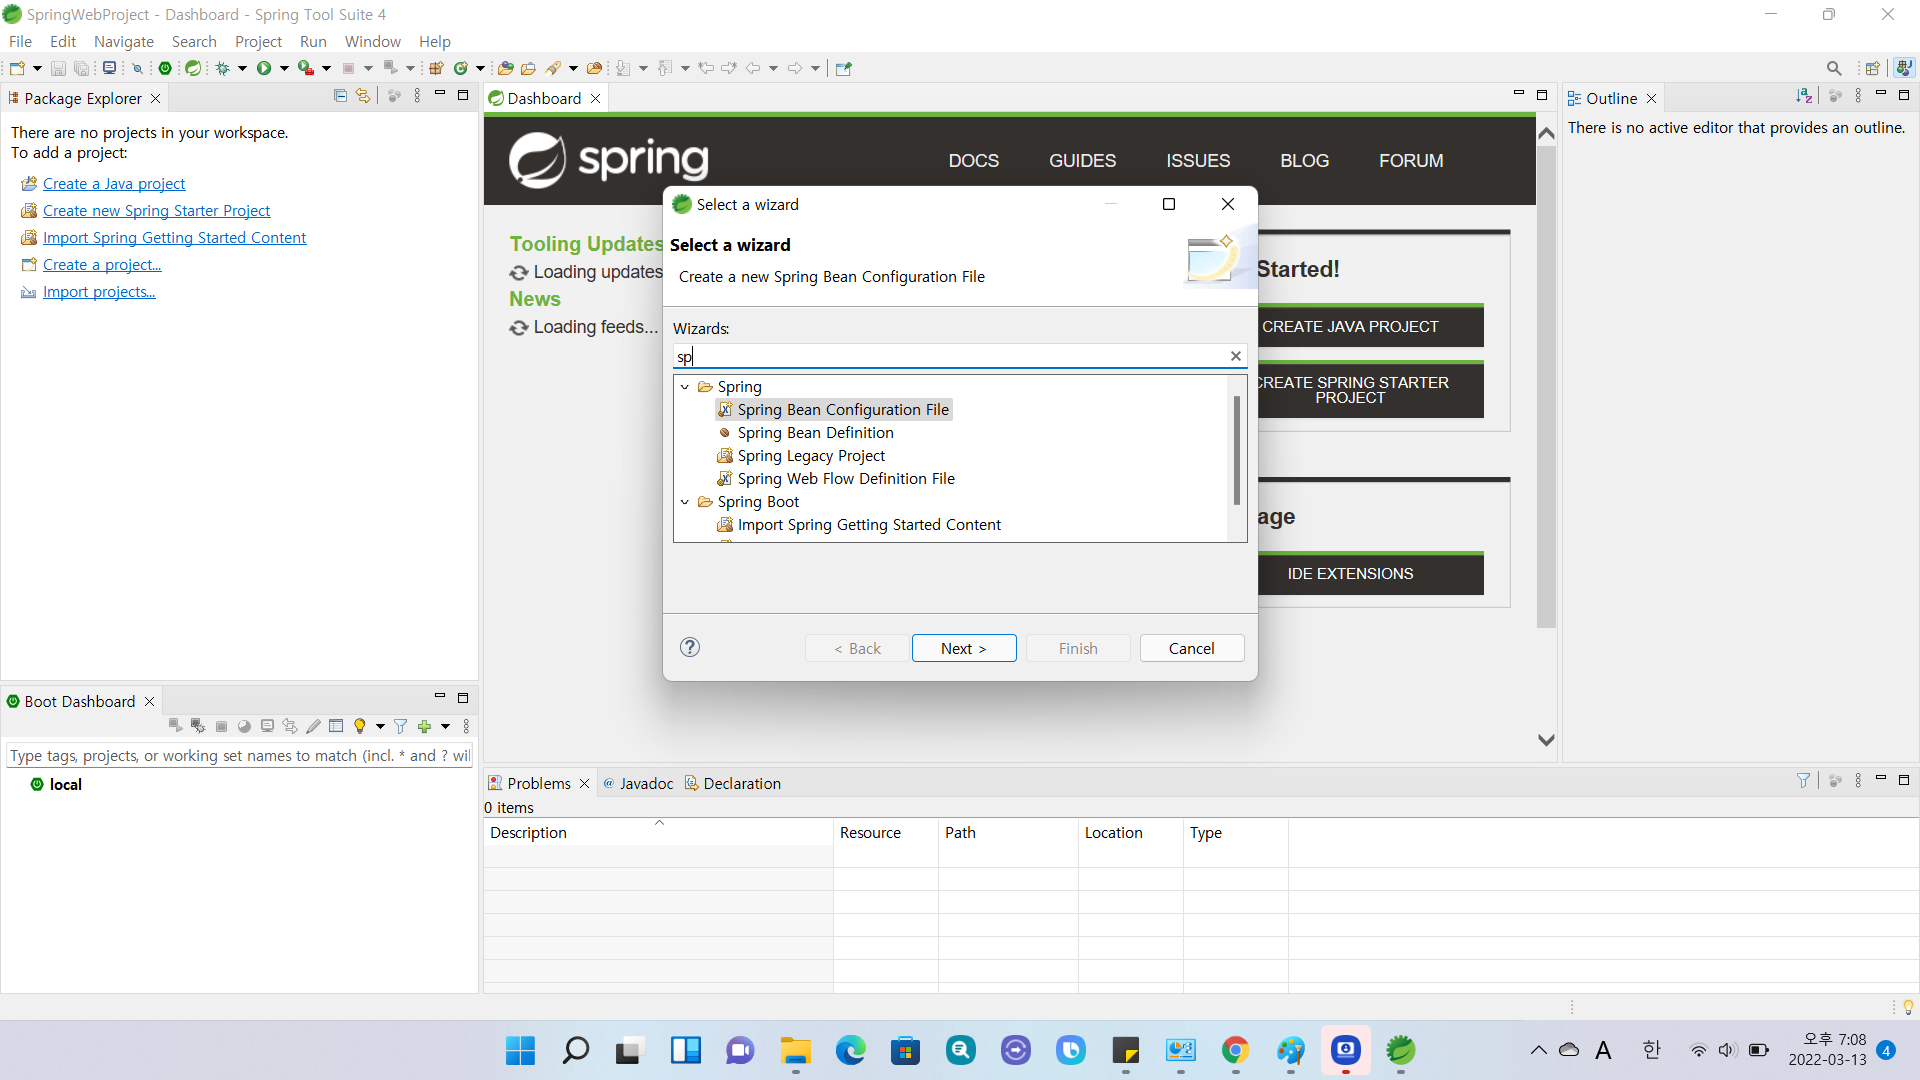Open the Navigate menu

(123, 41)
